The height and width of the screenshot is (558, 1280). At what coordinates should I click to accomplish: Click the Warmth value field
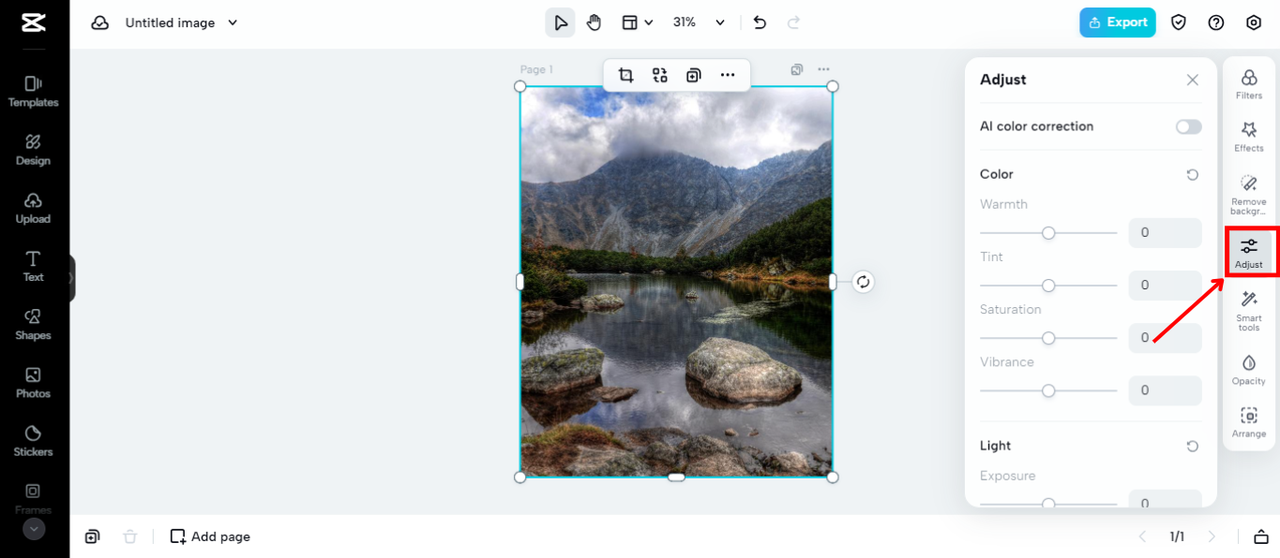click(1165, 233)
